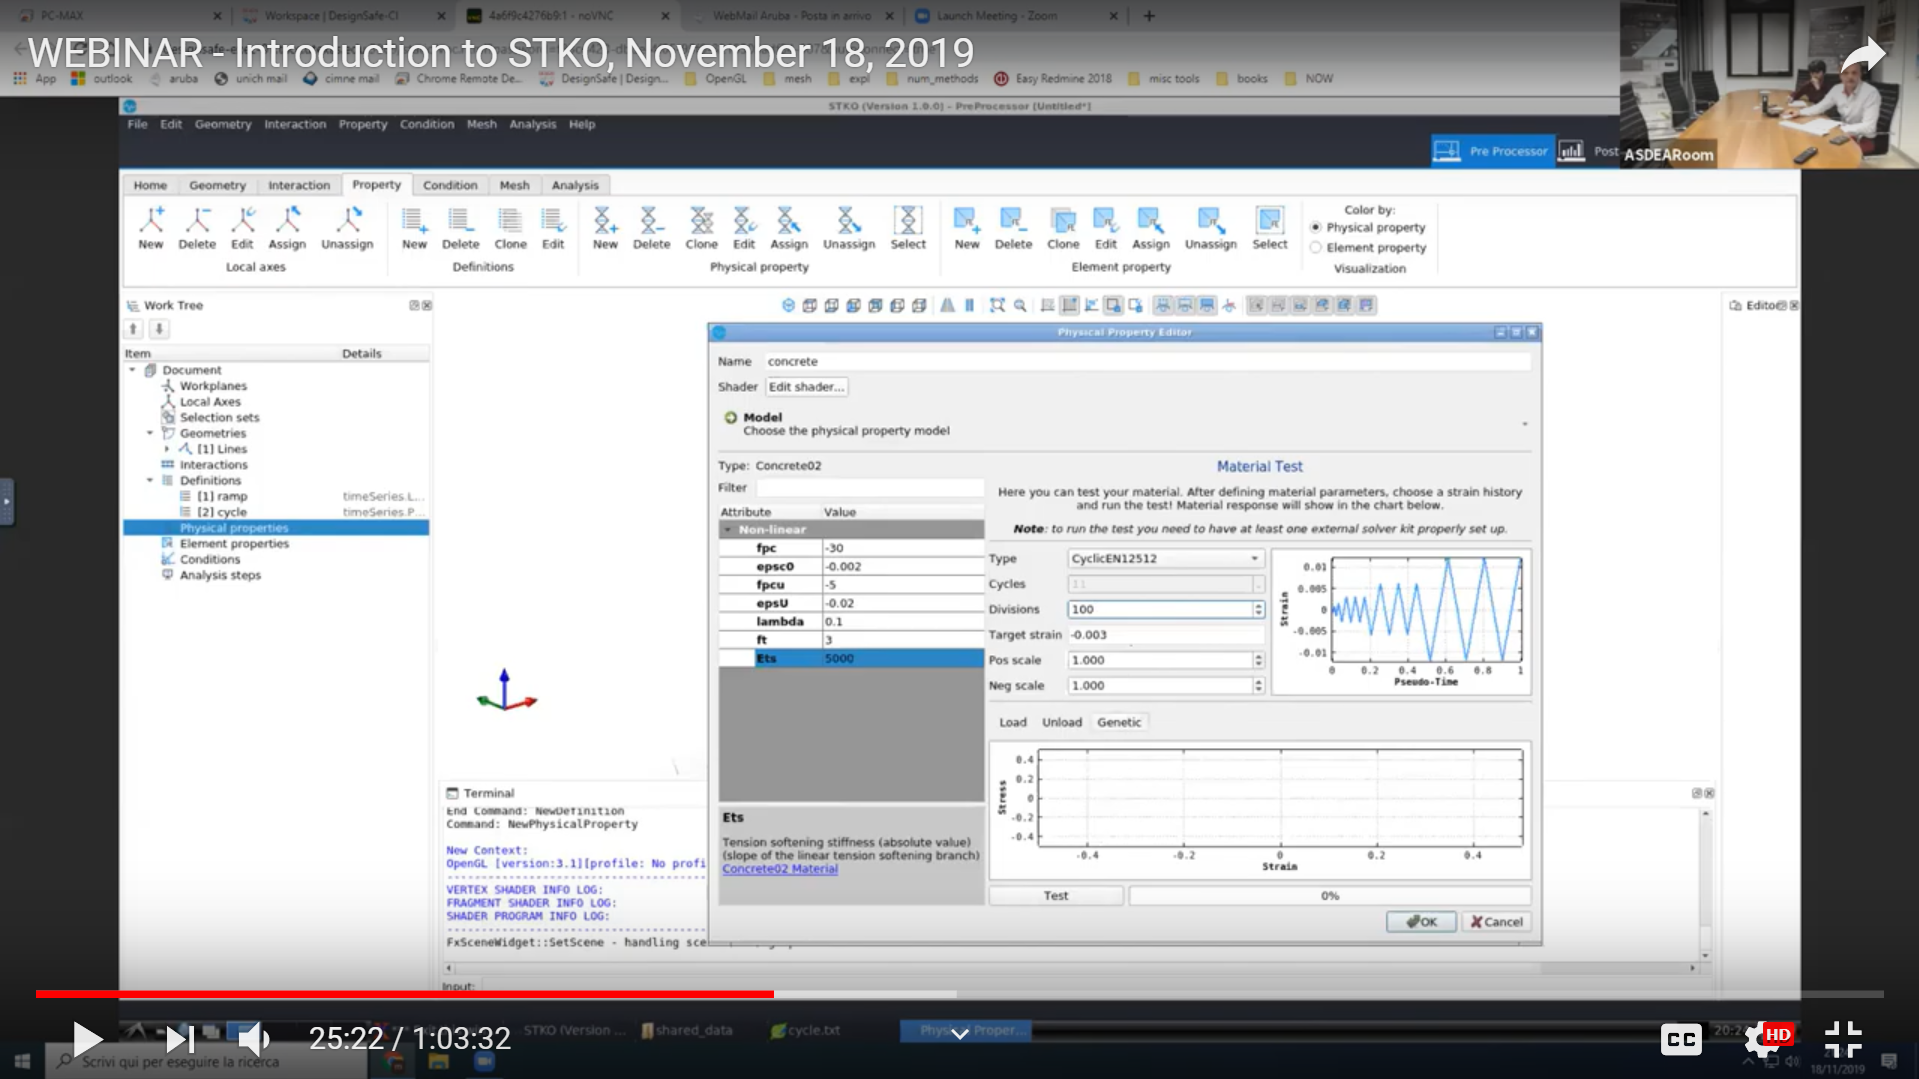Move item up in Work Tree
This screenshot has width=1919, height=1079.
(x=133, y=329)
